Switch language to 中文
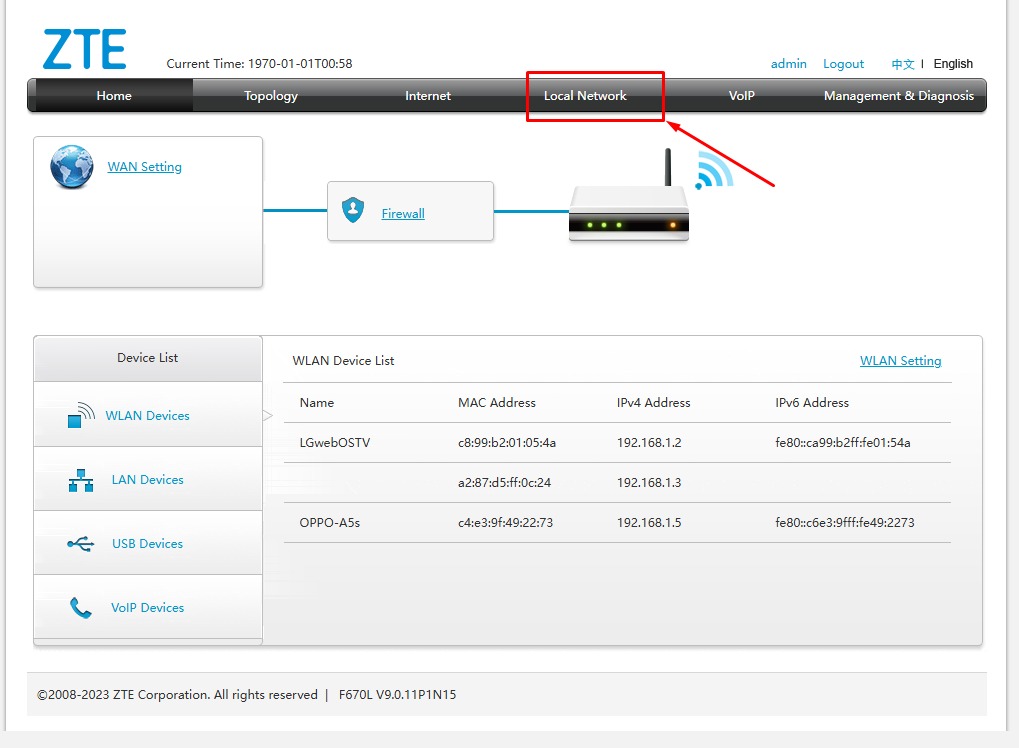1019x748 pixels. click(903, 64)
